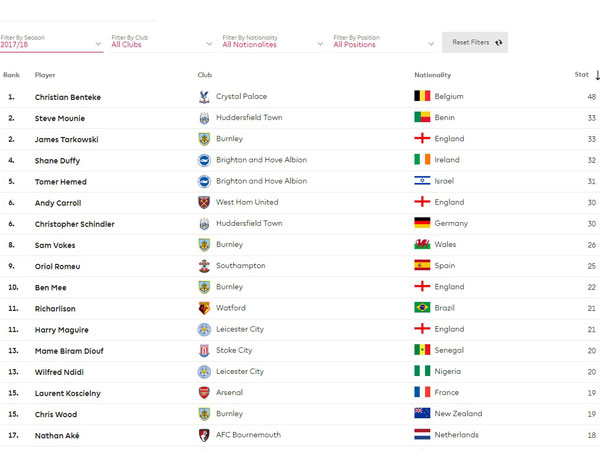This screenshot has height=450, width=600.
Task: Expand the Filter By Position dropdown
Action: coord(384,42)
